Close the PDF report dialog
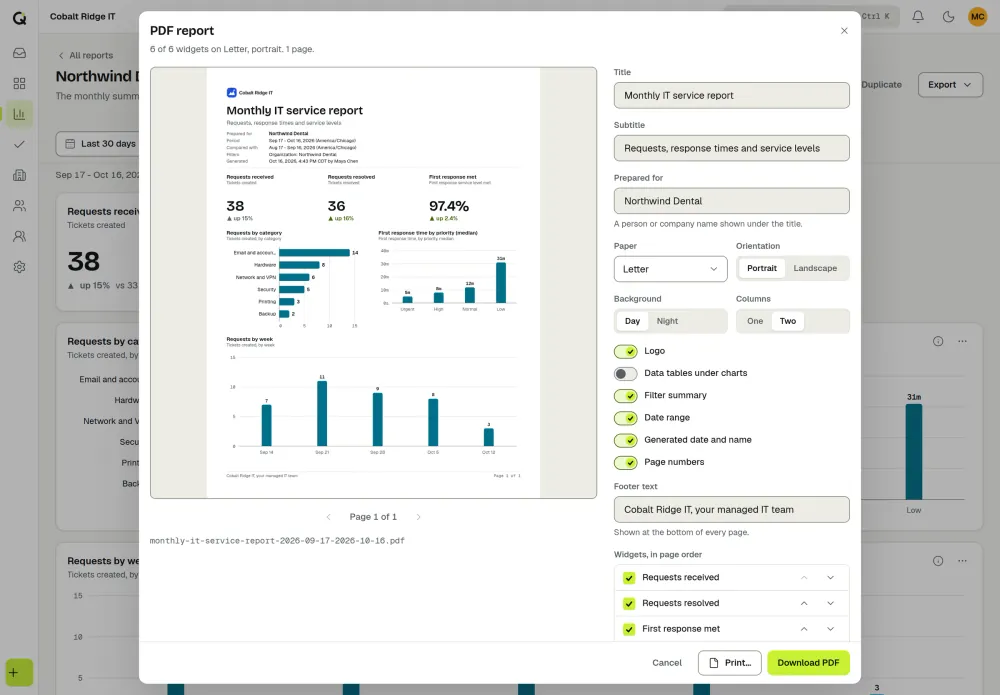The image size is (1000, 695). point(844,31)
